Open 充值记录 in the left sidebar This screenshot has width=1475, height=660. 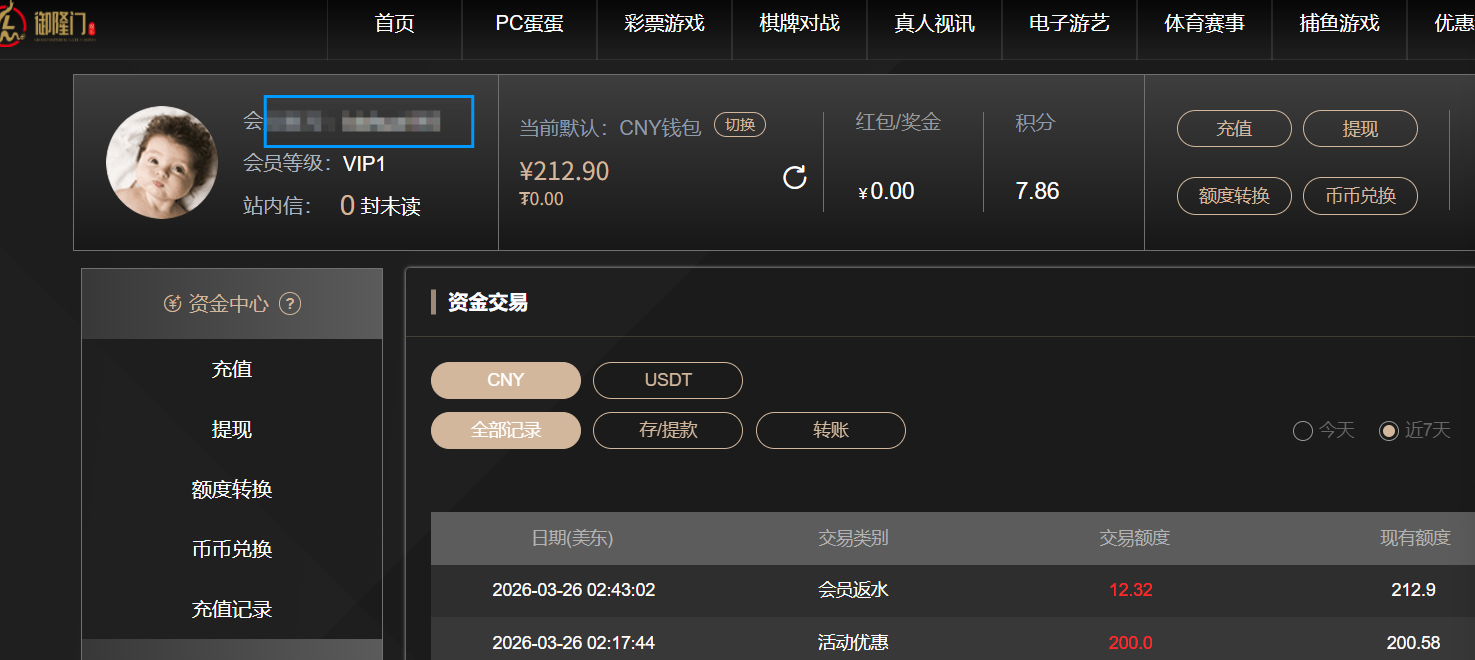coord(232,609)
